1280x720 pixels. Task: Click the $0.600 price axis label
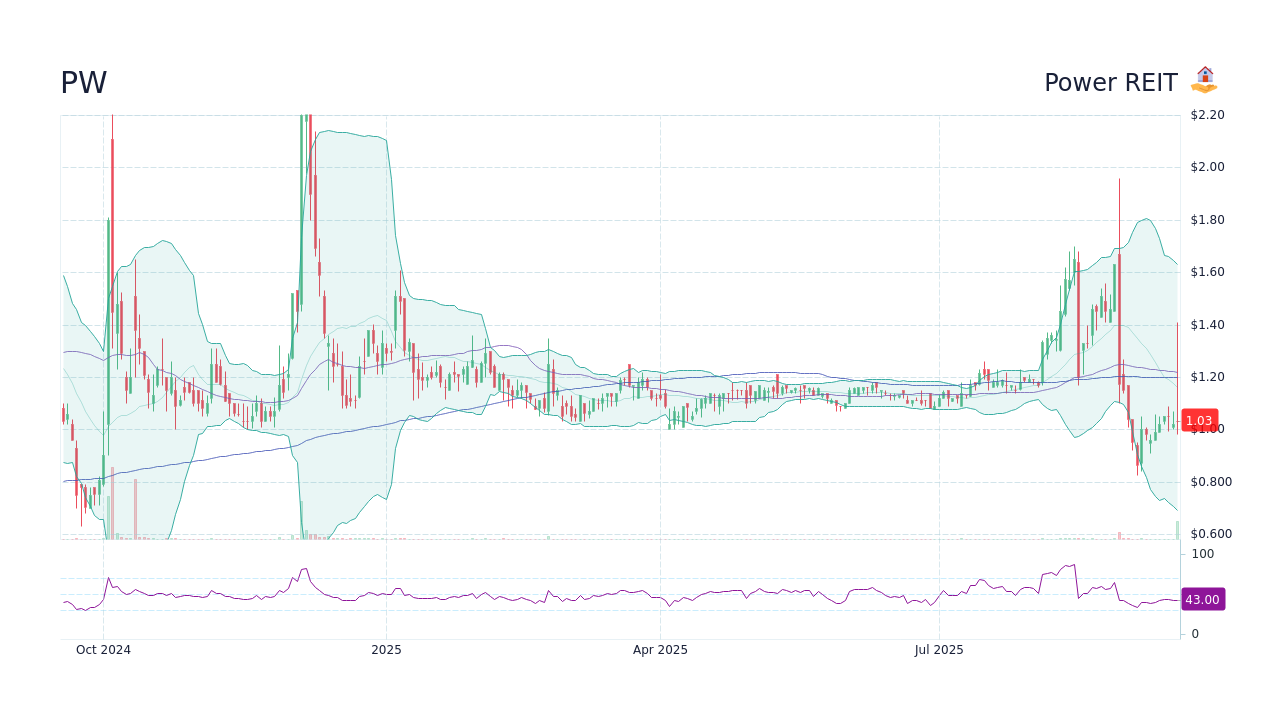coord(1211,533)
